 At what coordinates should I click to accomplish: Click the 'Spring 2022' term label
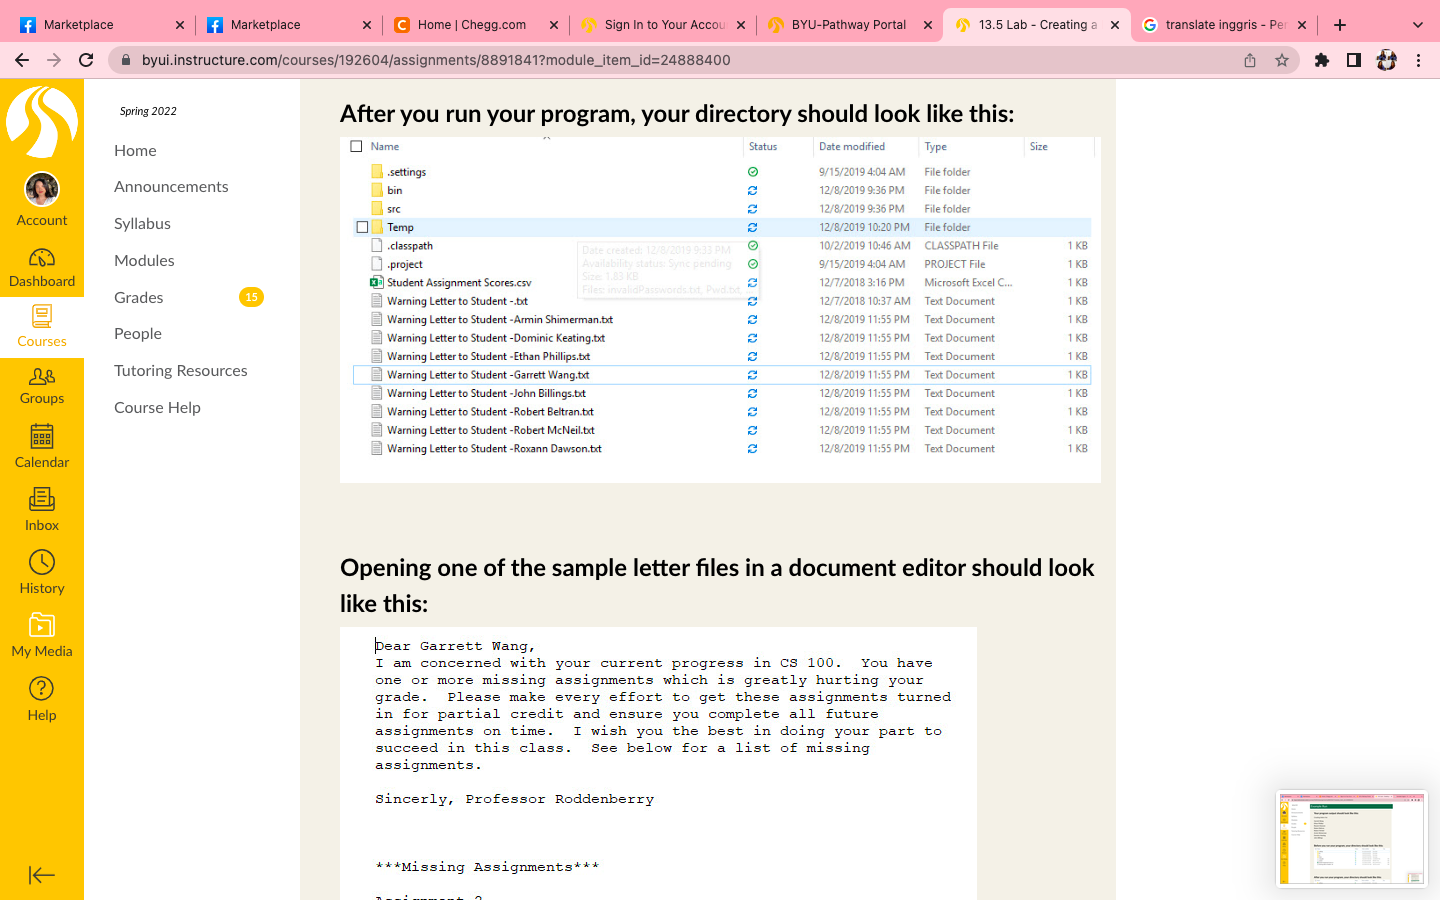click(x=148, y=111)
